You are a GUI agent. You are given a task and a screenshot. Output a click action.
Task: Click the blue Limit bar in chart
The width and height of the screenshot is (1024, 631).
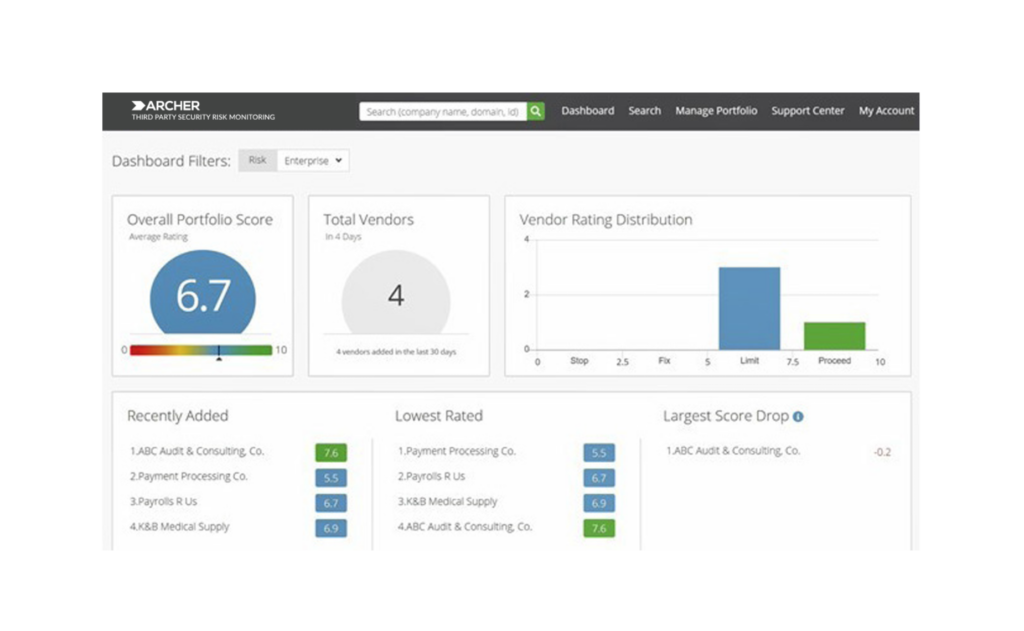749,309
